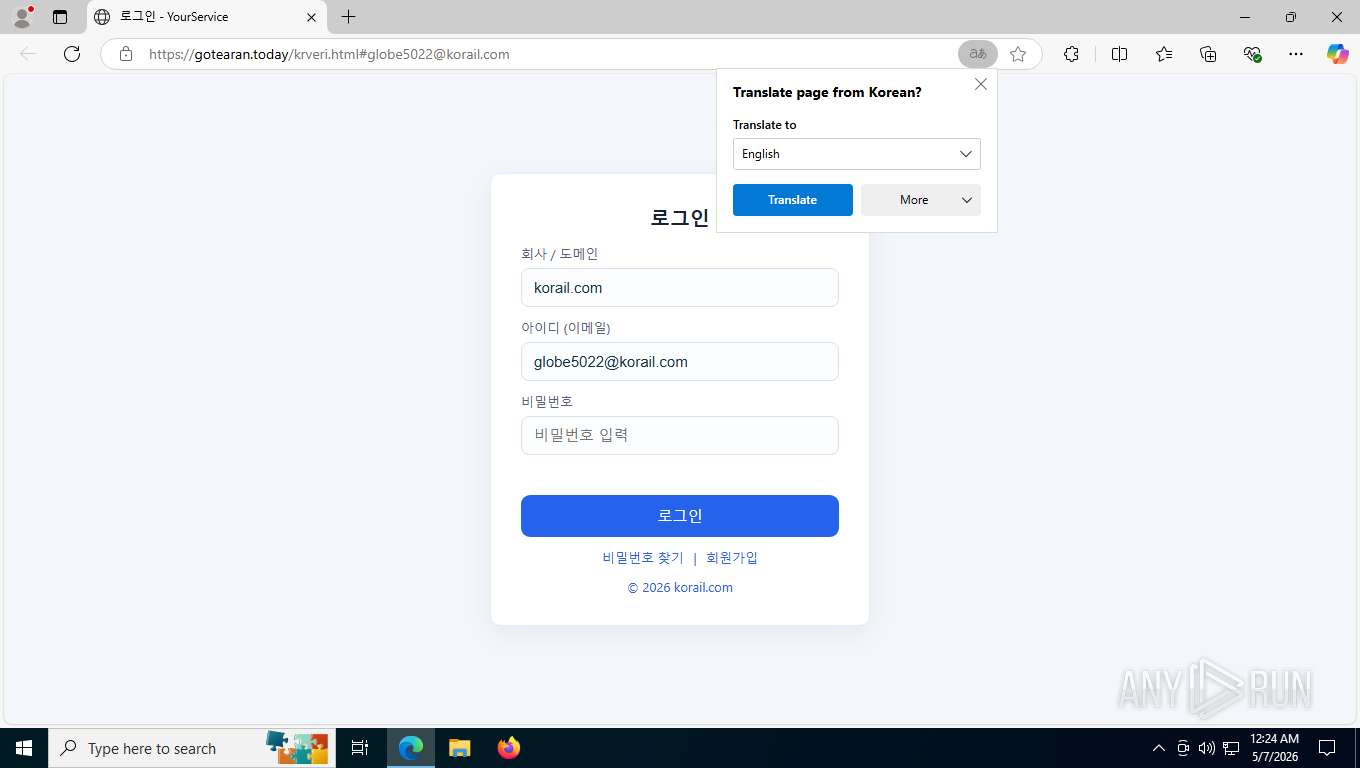Open the meet now camera tray icon
Viewport: 1360px width, 768px height.
point(1183,748)
